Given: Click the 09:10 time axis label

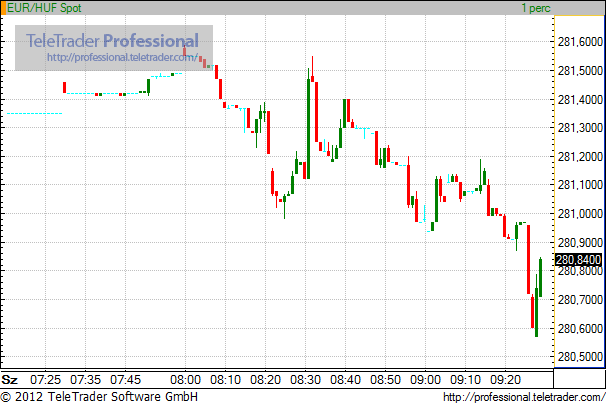Looking at the screenshot, I should click(465, 380).
